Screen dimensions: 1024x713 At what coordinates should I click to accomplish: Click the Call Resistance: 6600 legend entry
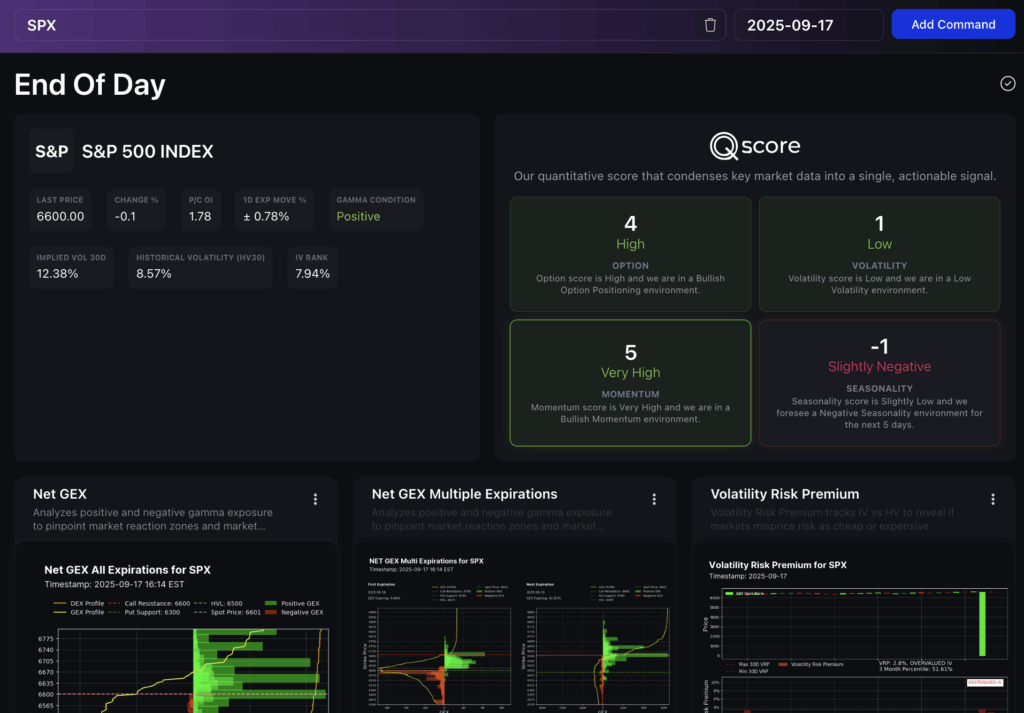coord(149,603)
